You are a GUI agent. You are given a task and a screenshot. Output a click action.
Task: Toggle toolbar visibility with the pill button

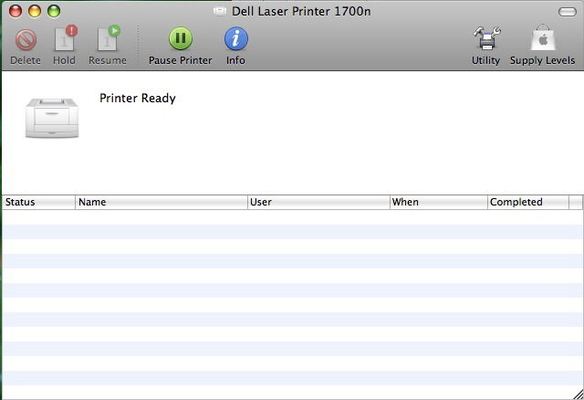pos(567,12)
